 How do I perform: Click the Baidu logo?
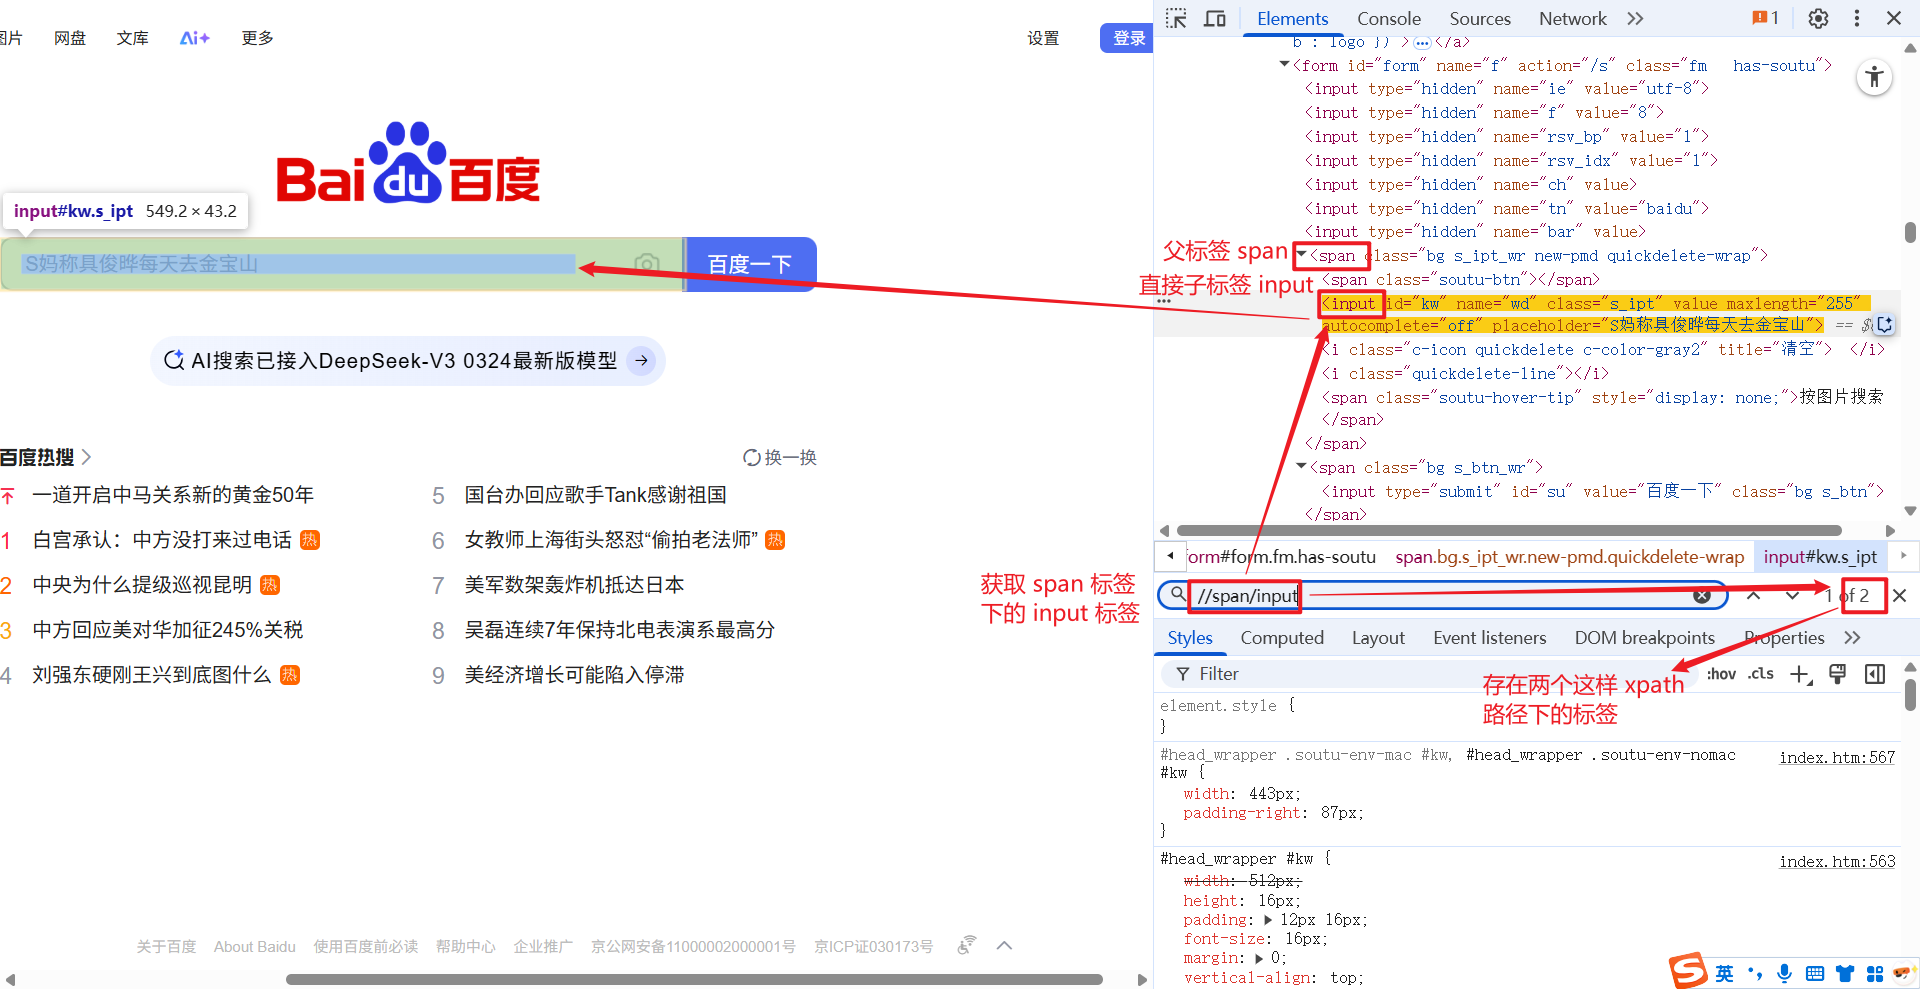[x=408, y=163]
